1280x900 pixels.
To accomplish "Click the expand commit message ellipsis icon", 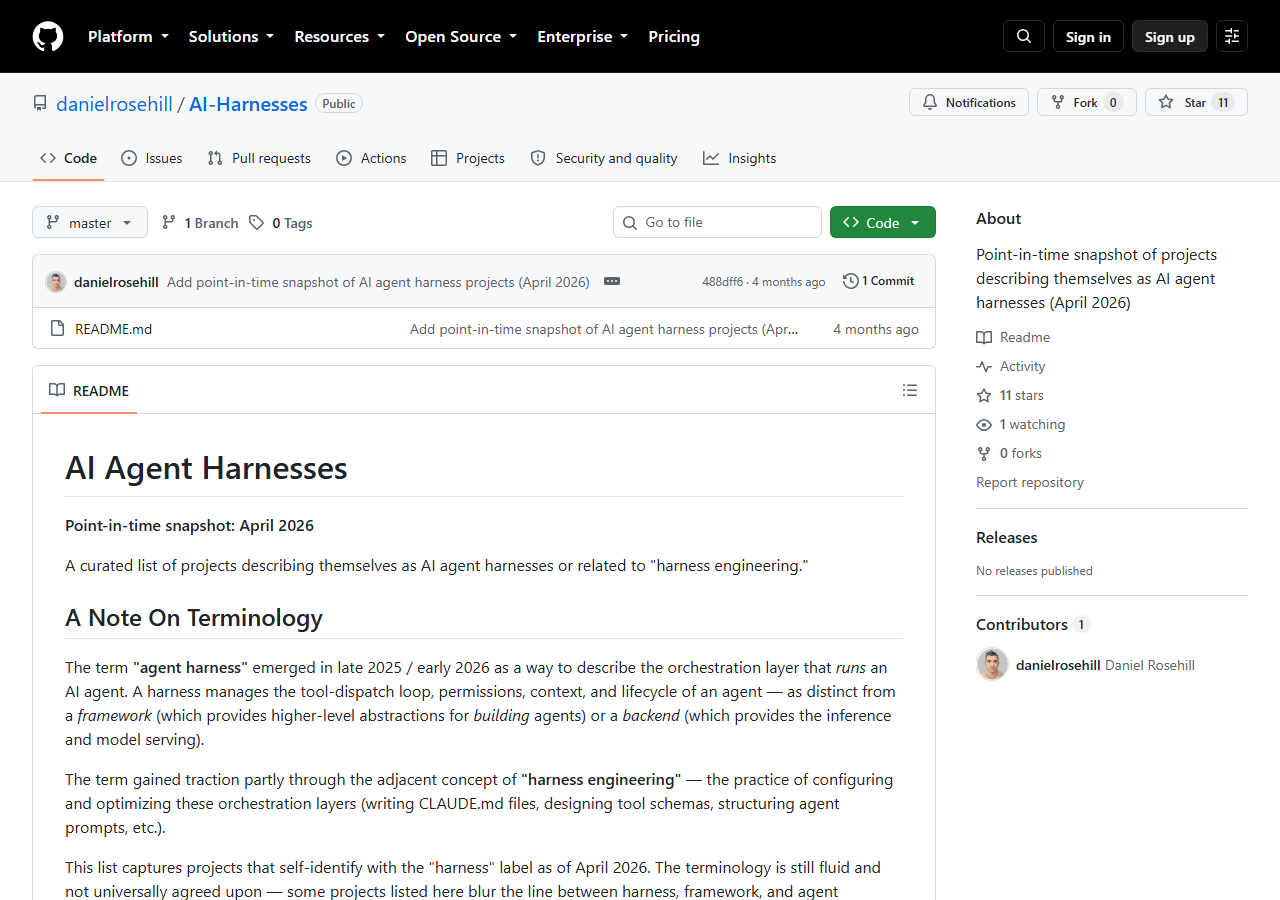I will 612,281.
